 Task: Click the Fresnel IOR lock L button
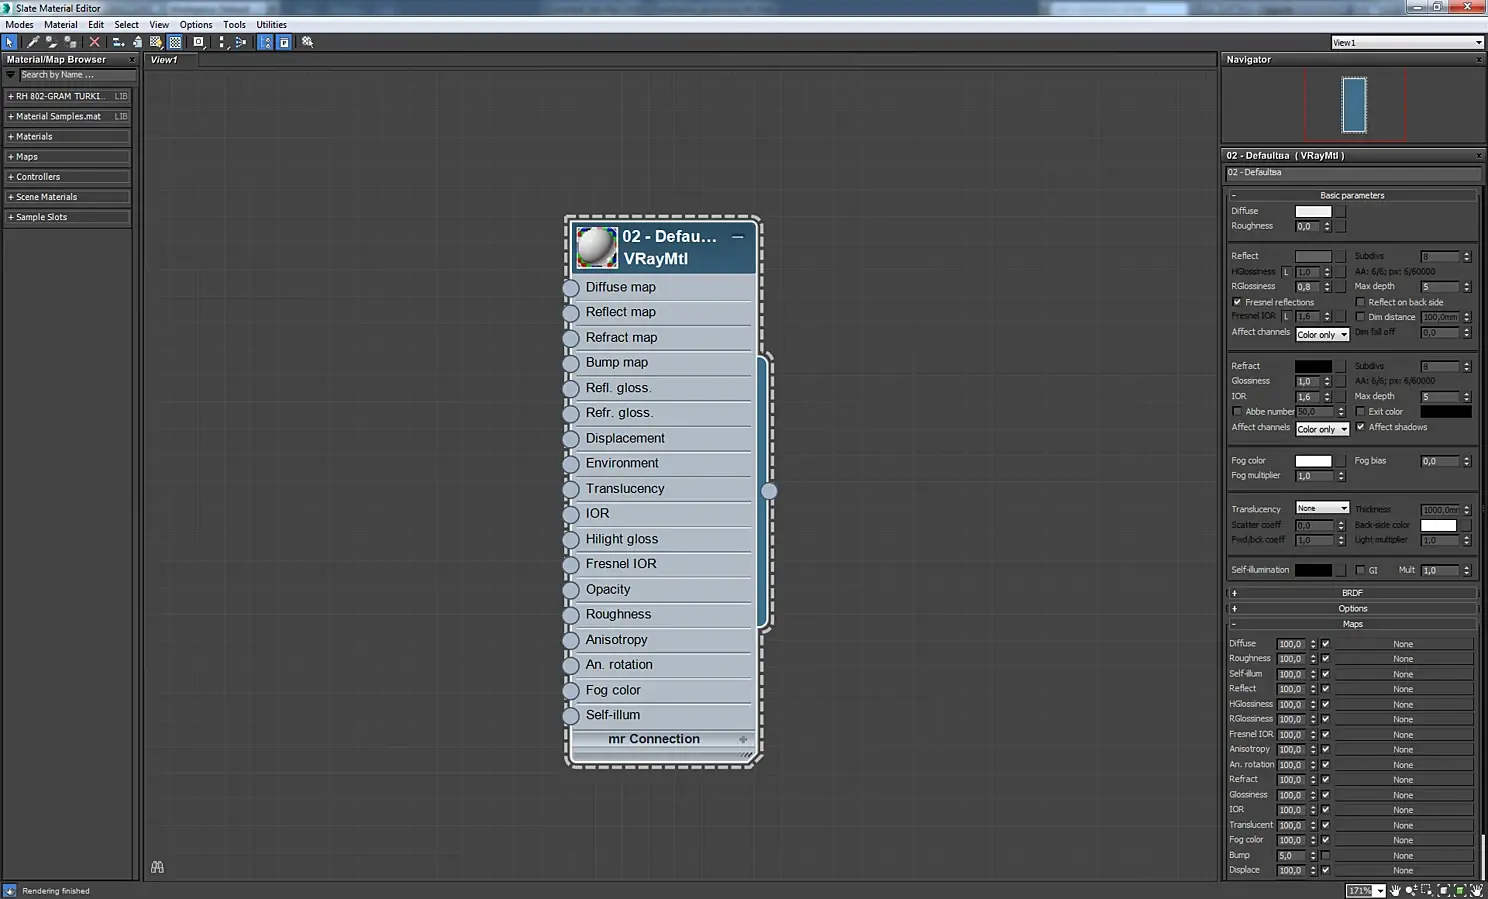pos(1287,317)
